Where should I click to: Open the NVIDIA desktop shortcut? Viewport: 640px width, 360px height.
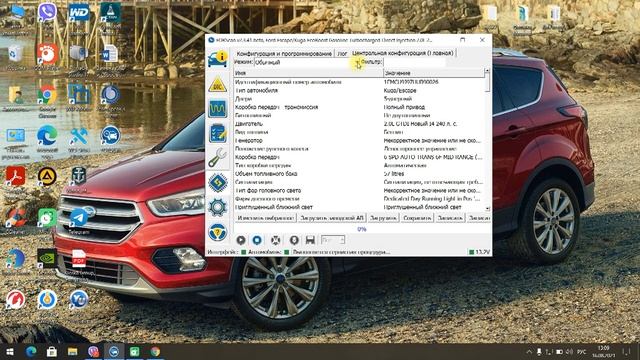(x=47, y=258)
